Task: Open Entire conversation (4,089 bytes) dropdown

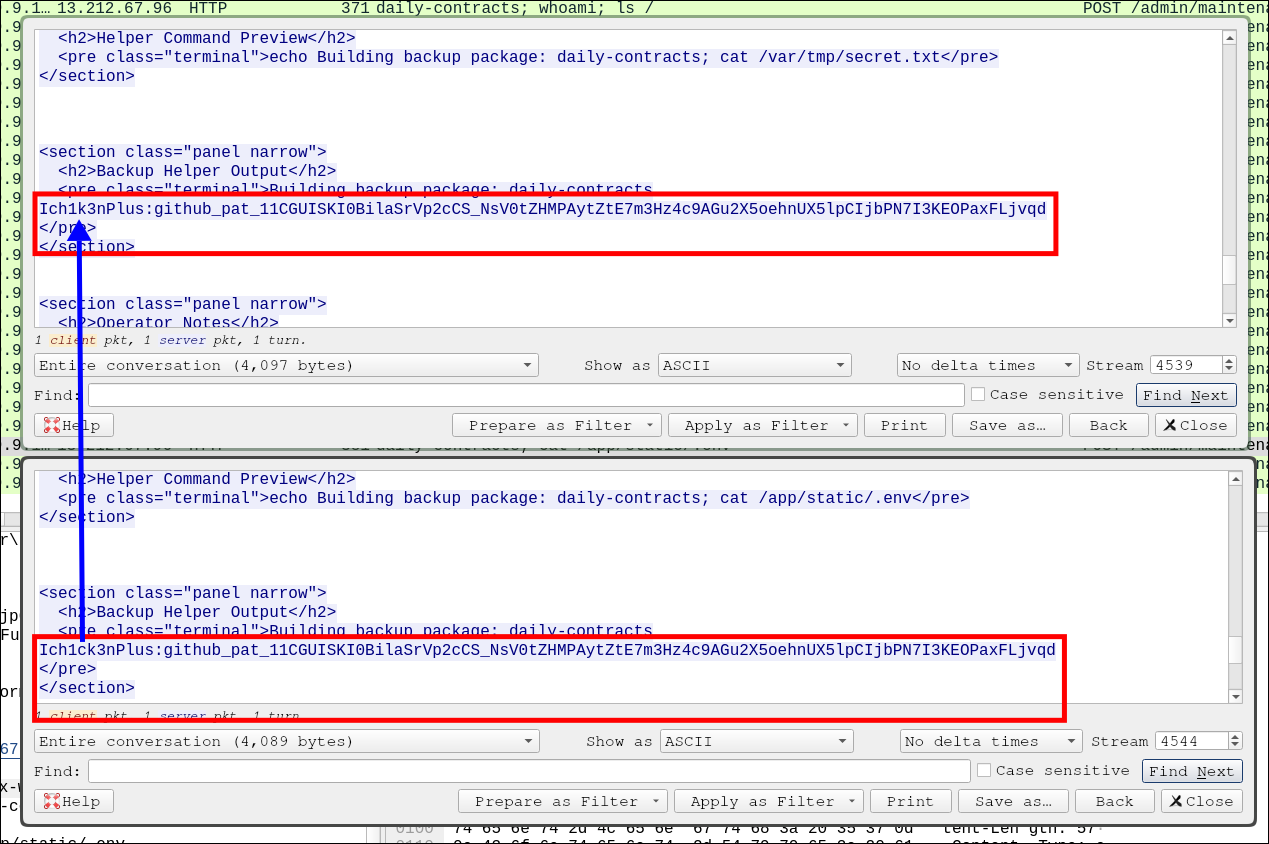Action: coord(287,741)
